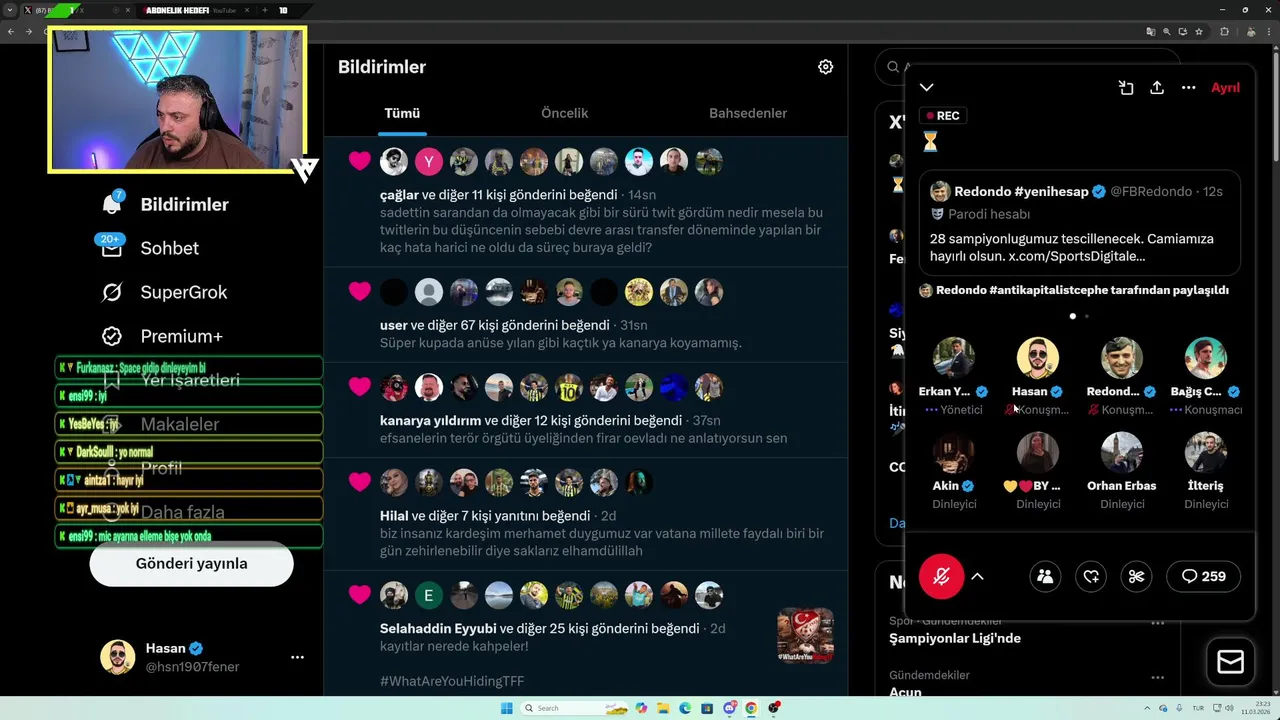Open the Windows Start menu

pyautogui.click(x=506, y=708)
